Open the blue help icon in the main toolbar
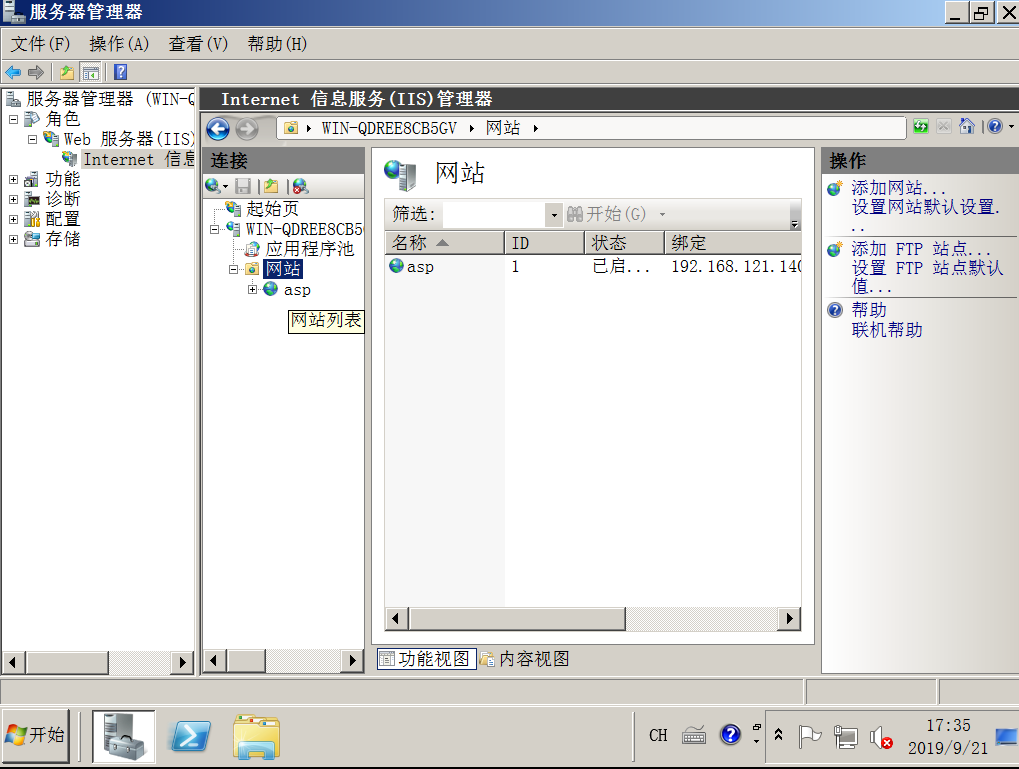Image resolution: width=1019 pixels, height=769 pixels. click(120, 72)
